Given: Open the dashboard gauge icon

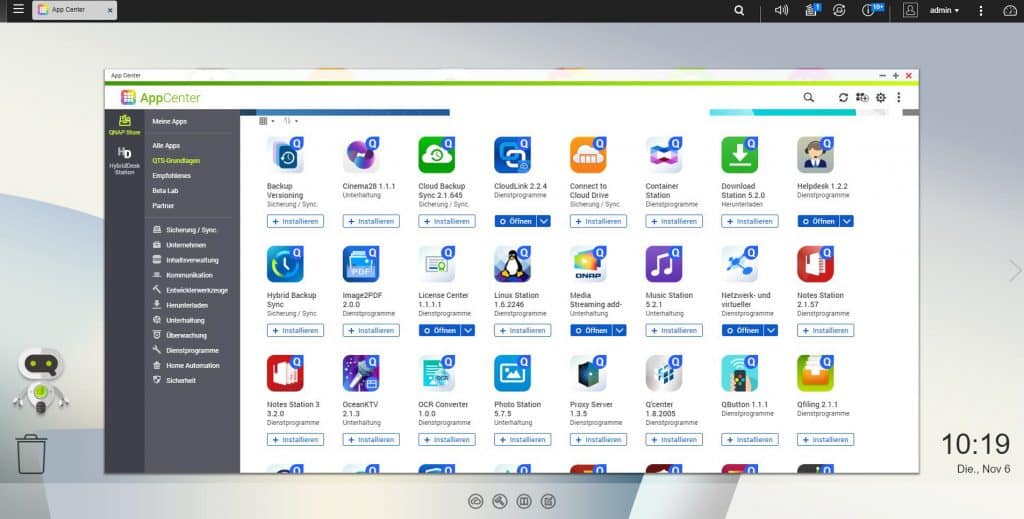Looking at the screenshot, I should [x=1010, y=10].
